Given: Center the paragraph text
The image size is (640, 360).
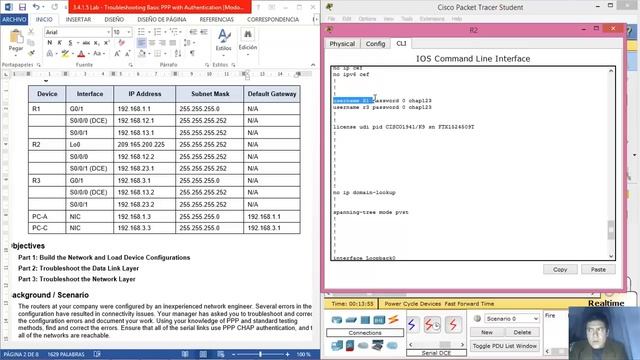Looking at the screenshot, I should (x=152, y=43).
